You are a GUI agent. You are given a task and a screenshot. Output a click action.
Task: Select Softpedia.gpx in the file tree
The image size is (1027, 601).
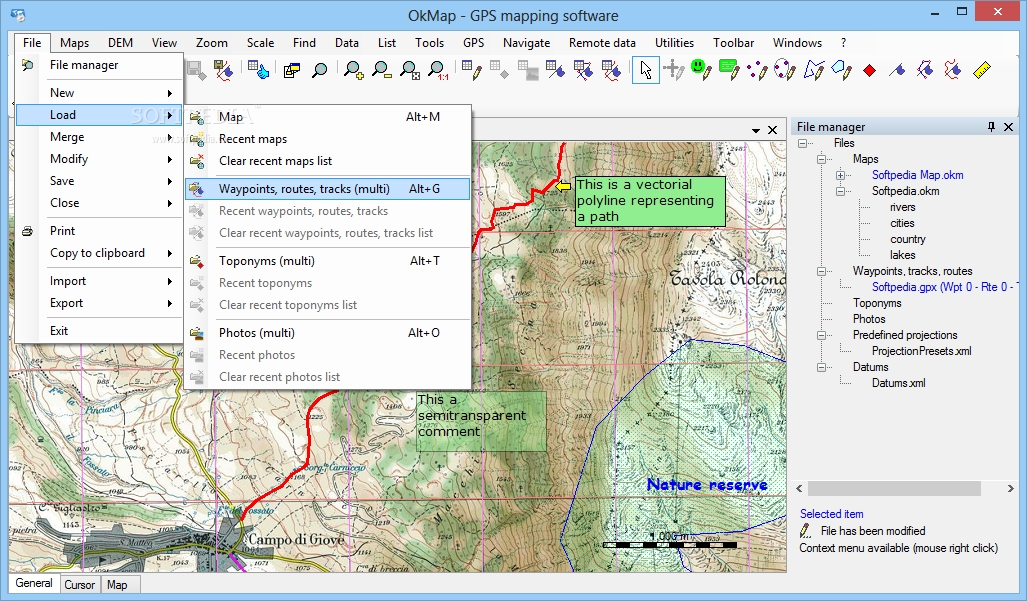943,287
